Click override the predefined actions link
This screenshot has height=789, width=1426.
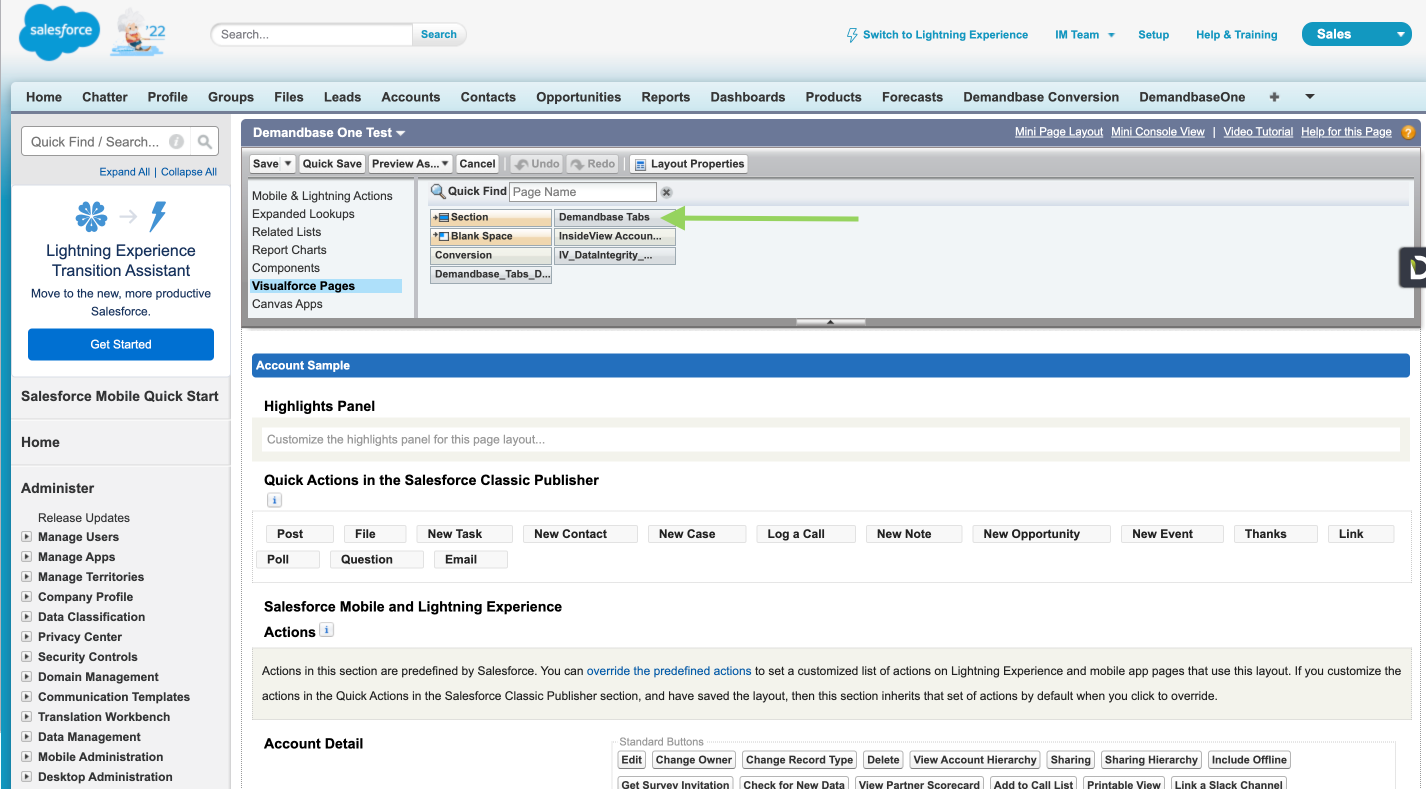669,671
